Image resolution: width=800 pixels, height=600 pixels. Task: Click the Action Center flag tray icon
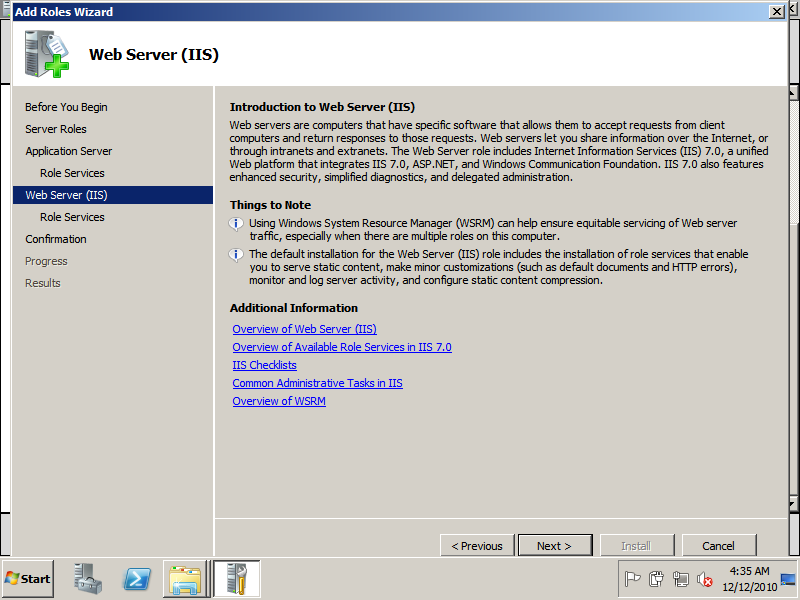pyautogui.click(x=632, y=579)
